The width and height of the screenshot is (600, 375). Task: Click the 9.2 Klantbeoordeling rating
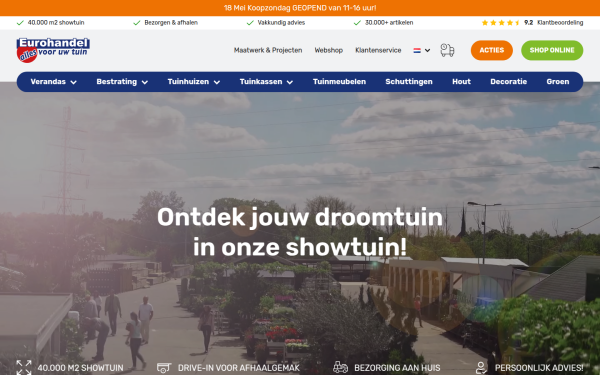click(x=554, y=23)
